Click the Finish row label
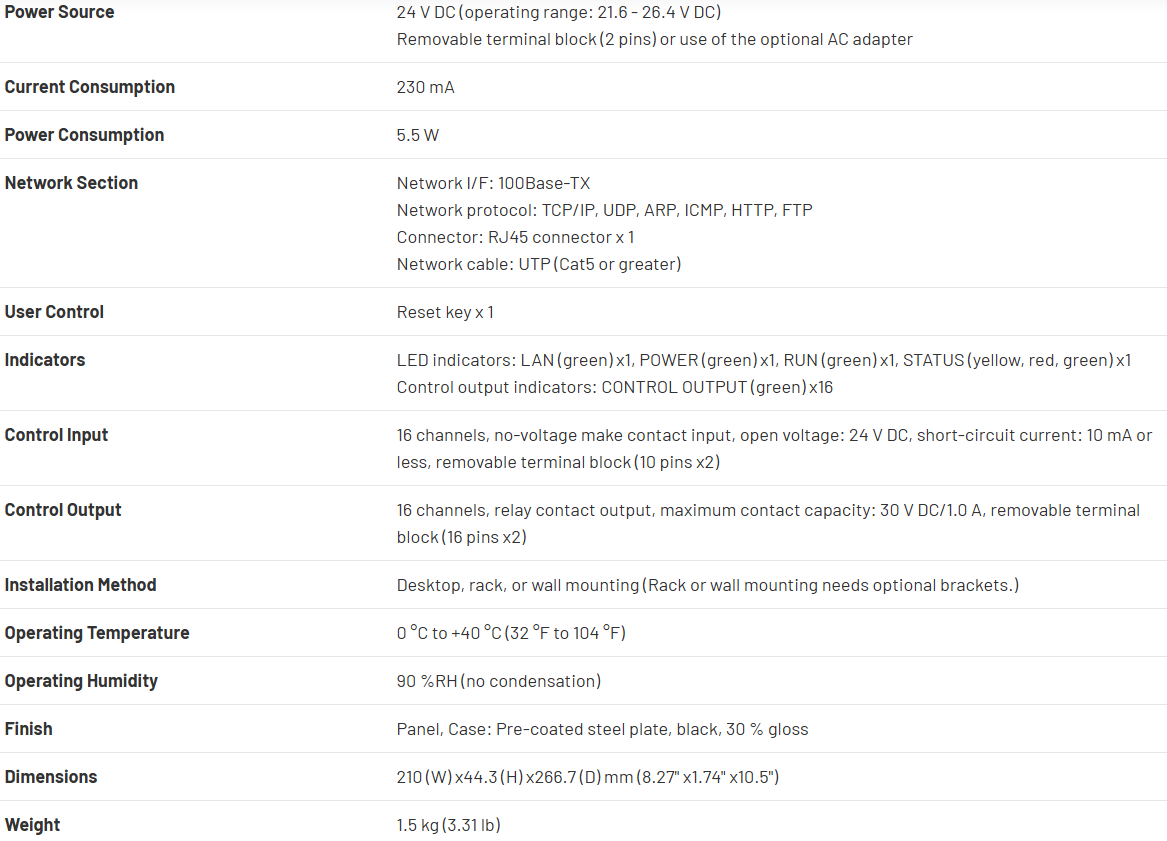Image resolution: width=1167 pixels, height=841 pixels. 28,729
